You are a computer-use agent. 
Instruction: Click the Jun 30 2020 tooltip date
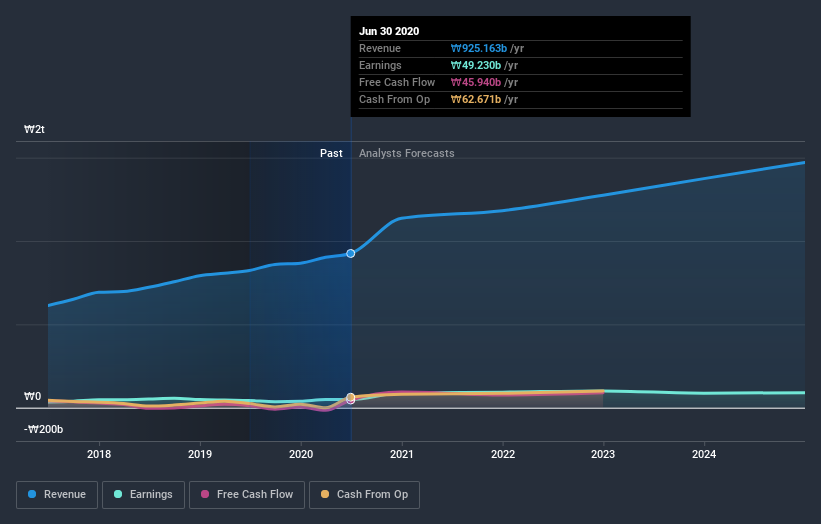coord(389,31)
